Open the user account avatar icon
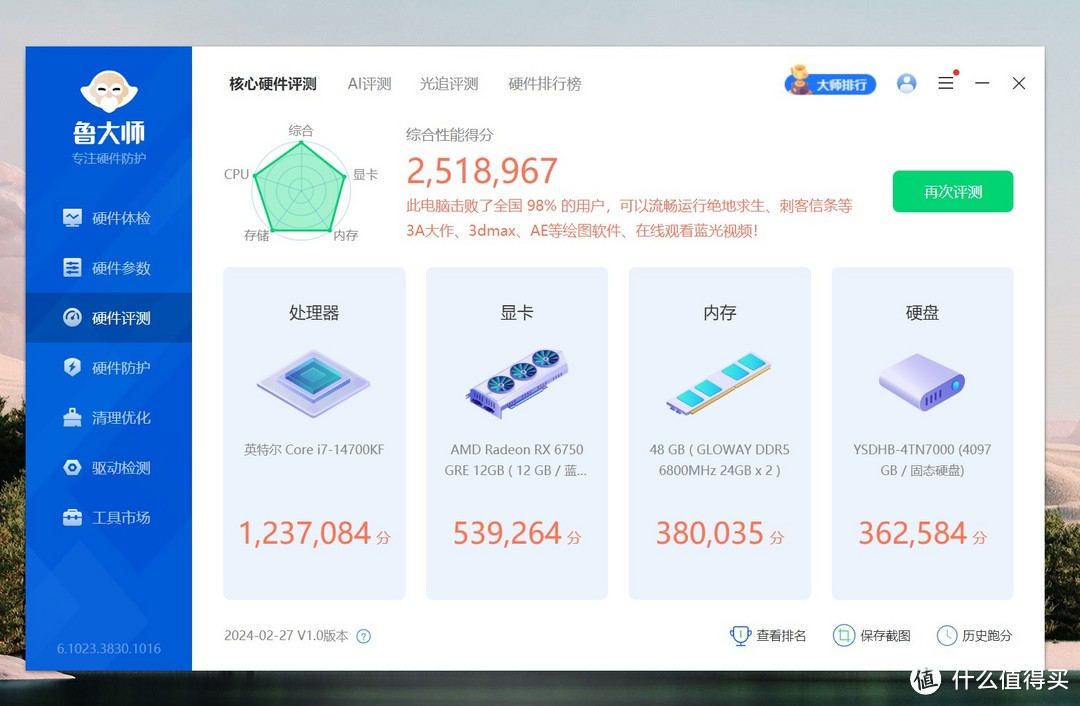The image size is (1080, 706). coord(906,83)
